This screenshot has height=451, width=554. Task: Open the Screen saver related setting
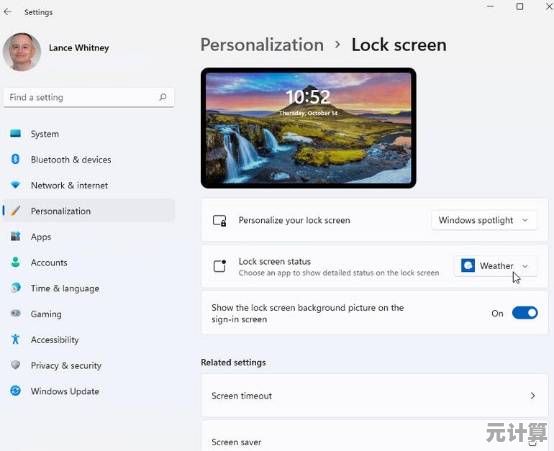374,437
